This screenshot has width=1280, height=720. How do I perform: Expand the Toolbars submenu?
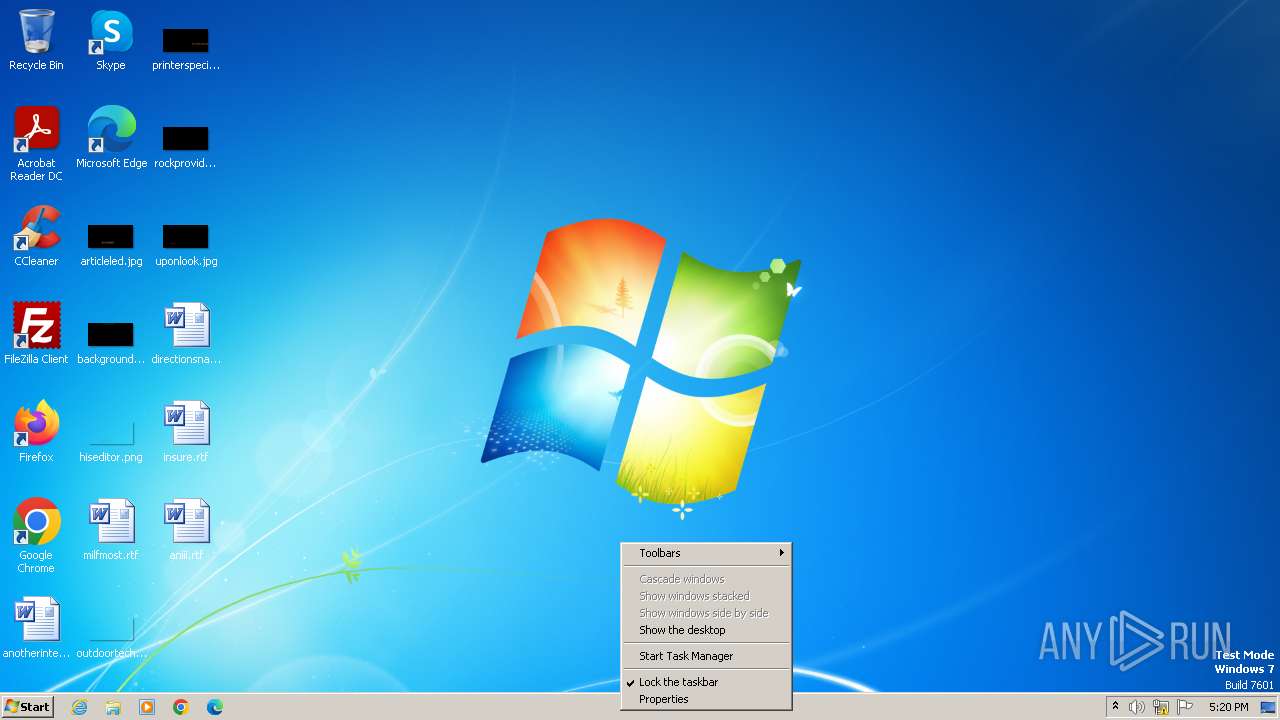[706, 553]
